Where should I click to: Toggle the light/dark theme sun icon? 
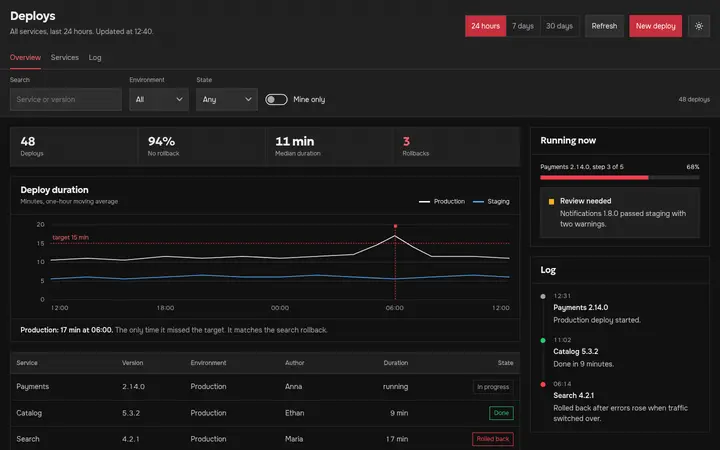click(698, 26)
